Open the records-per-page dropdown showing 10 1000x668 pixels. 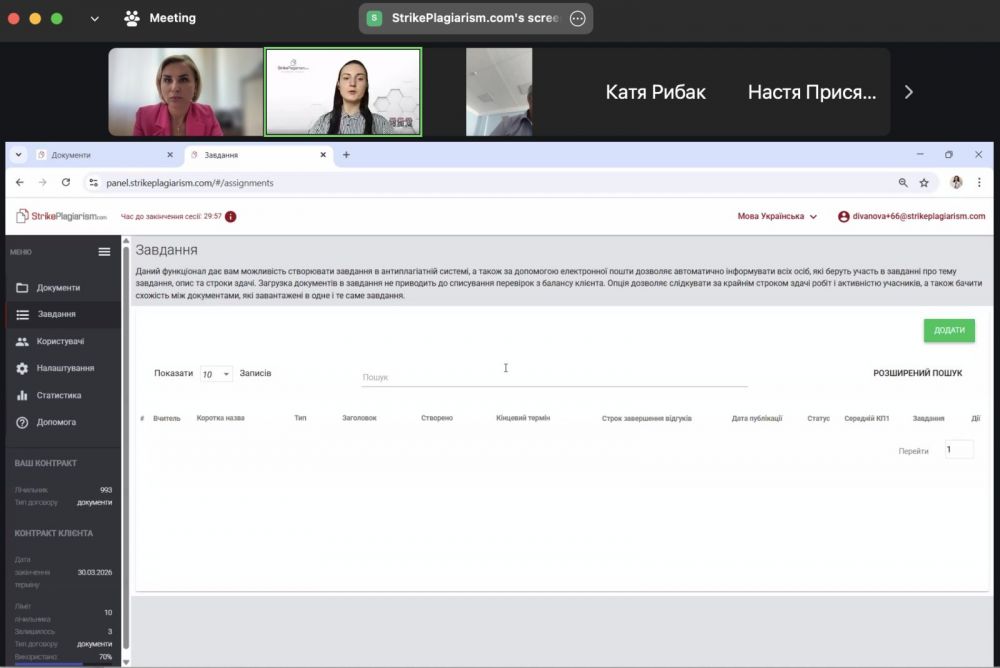pyautogui.click(x=216, y=374)
